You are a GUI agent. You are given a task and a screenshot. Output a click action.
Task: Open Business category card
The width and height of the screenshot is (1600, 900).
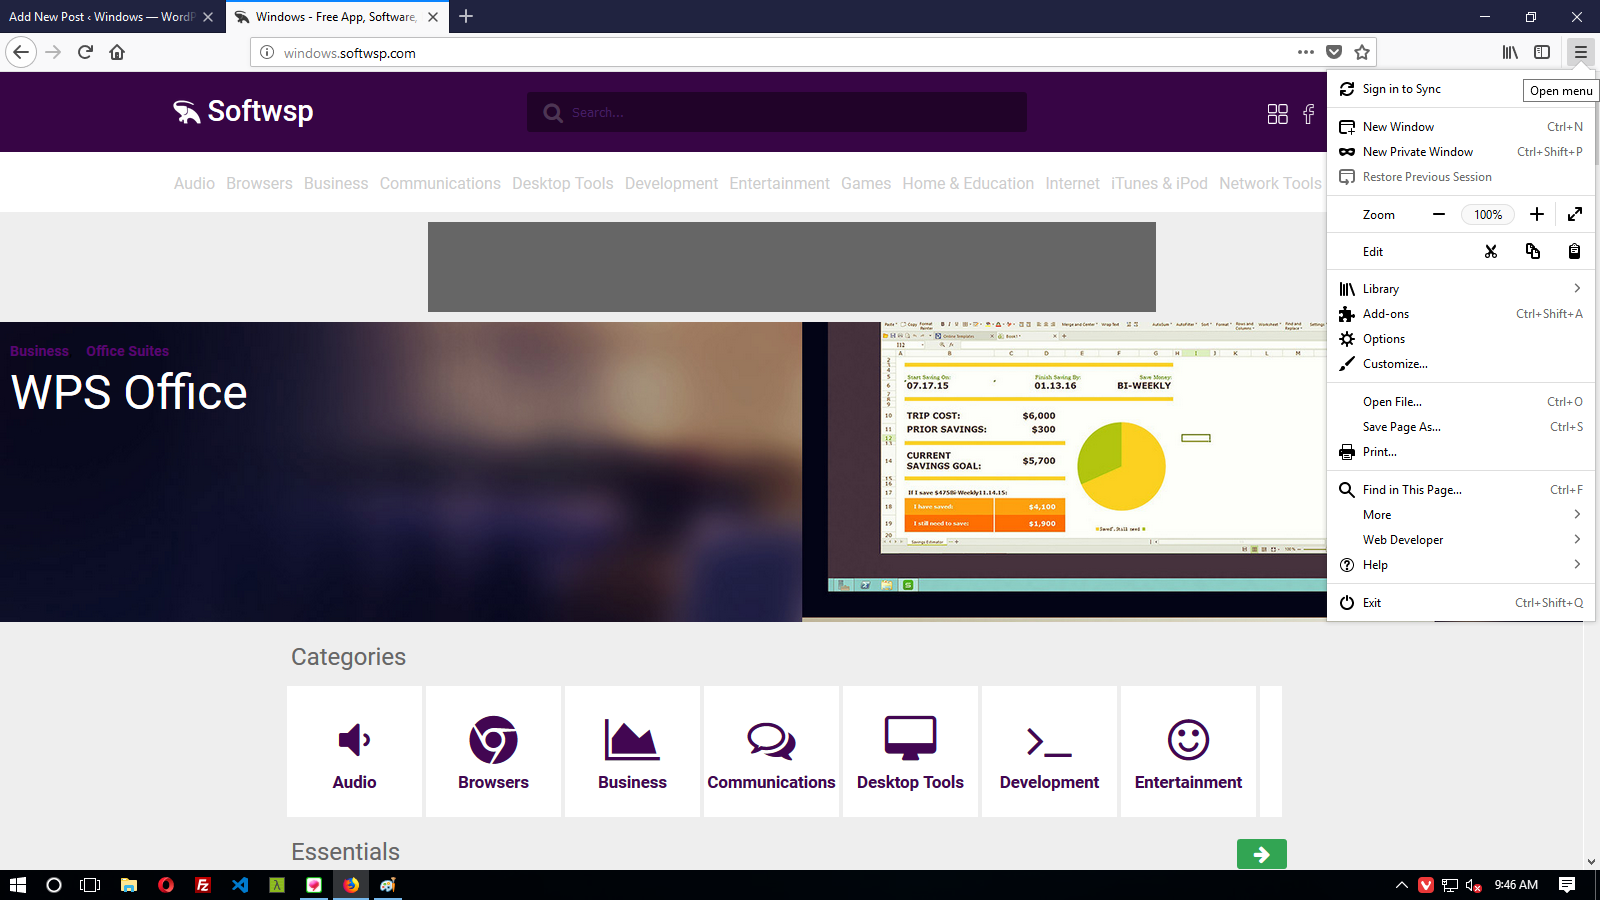tap(632, 751)
